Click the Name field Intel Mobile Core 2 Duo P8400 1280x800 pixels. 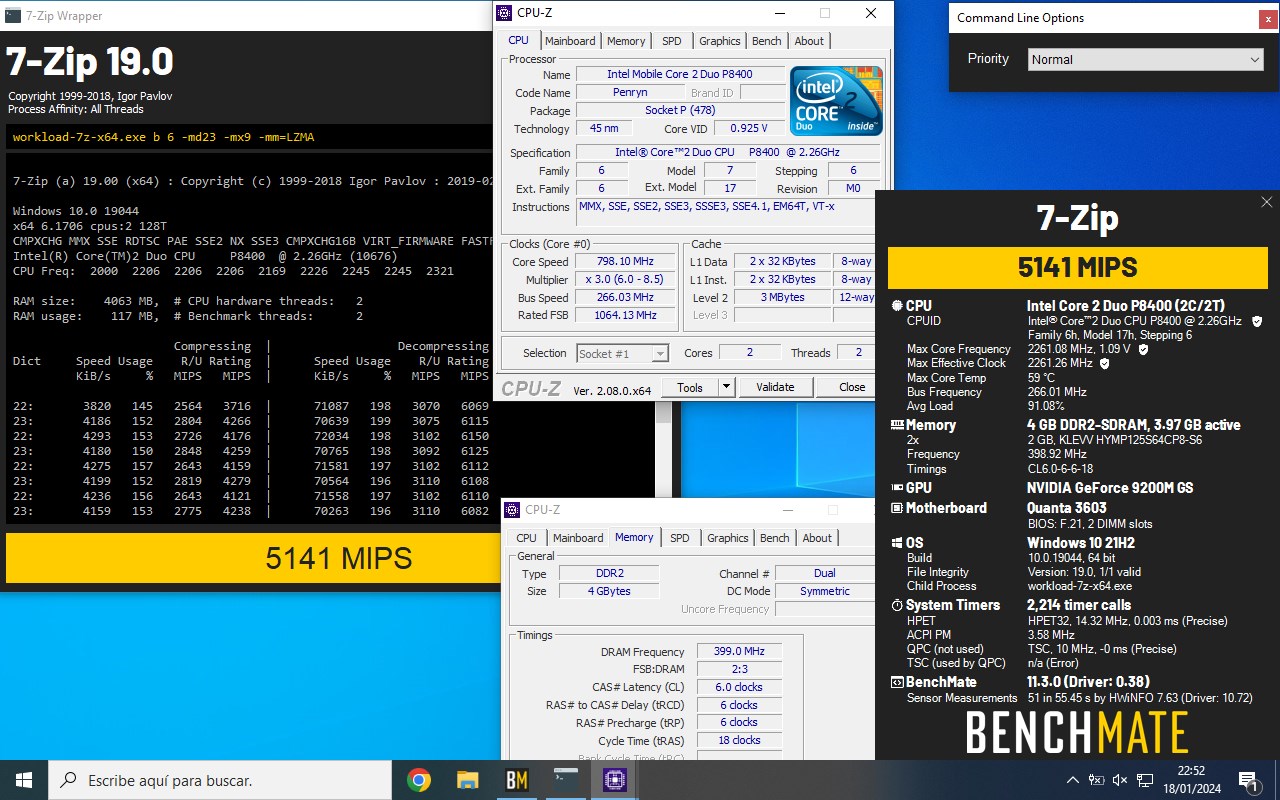[680, 74]
